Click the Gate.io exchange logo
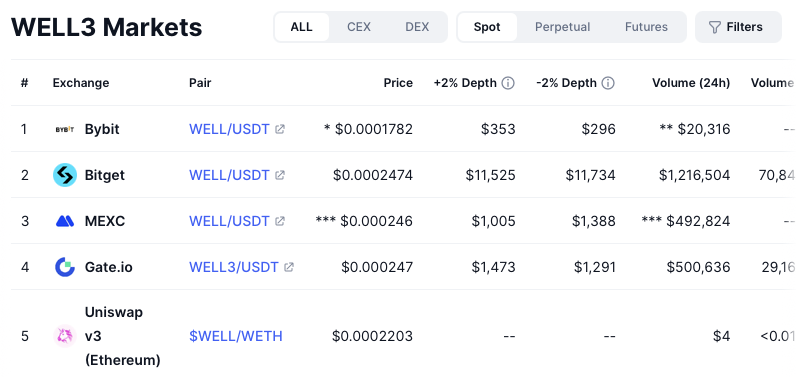796x377 pixels. pos(64,267)
